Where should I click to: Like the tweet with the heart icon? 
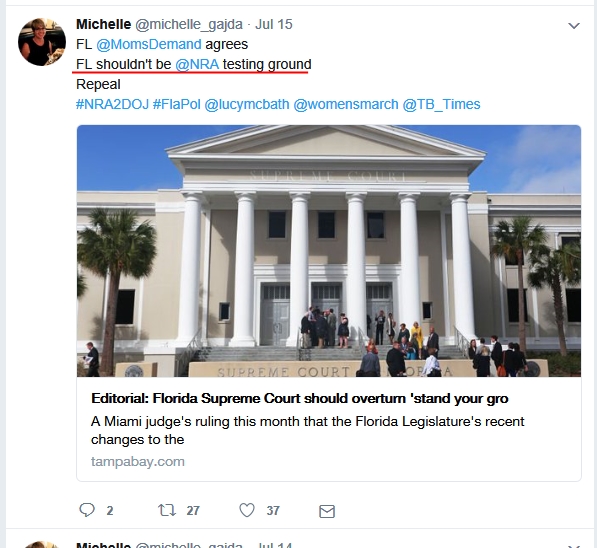pos(247,510)
